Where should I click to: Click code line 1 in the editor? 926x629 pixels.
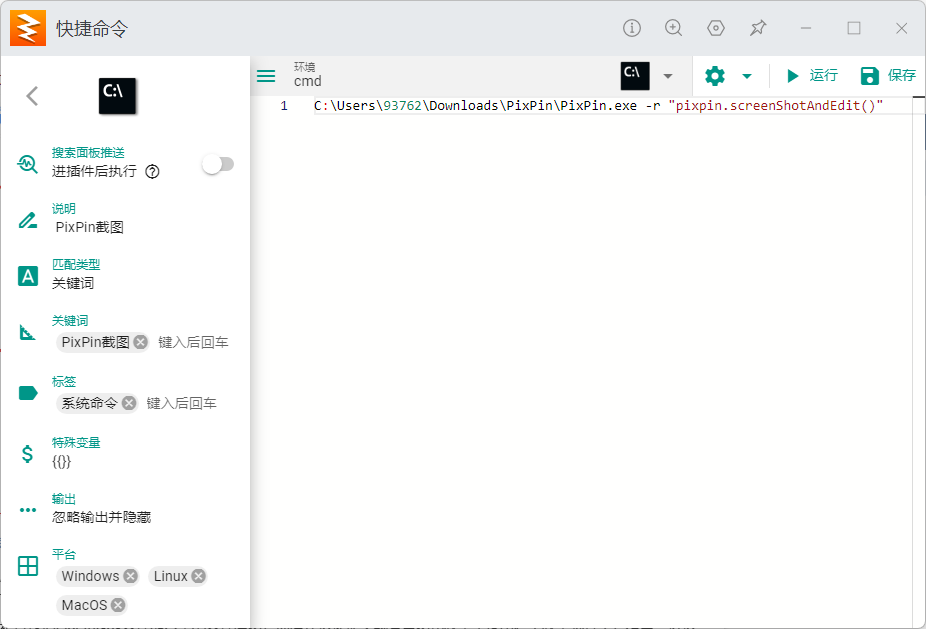[598, 106]
